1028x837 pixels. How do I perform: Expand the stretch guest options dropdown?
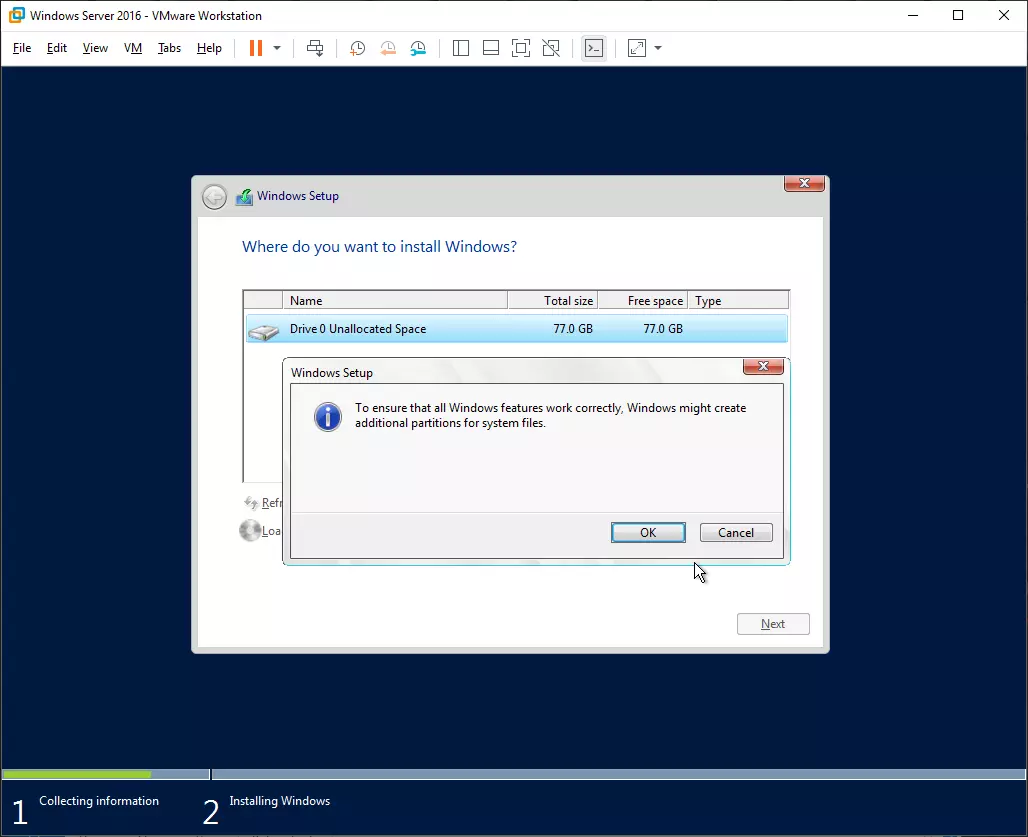[658, 48]
